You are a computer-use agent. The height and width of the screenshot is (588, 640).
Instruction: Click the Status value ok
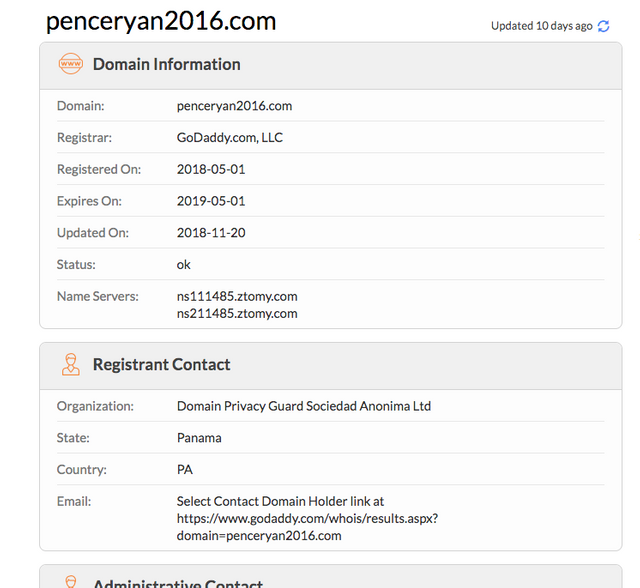point(184,265)
